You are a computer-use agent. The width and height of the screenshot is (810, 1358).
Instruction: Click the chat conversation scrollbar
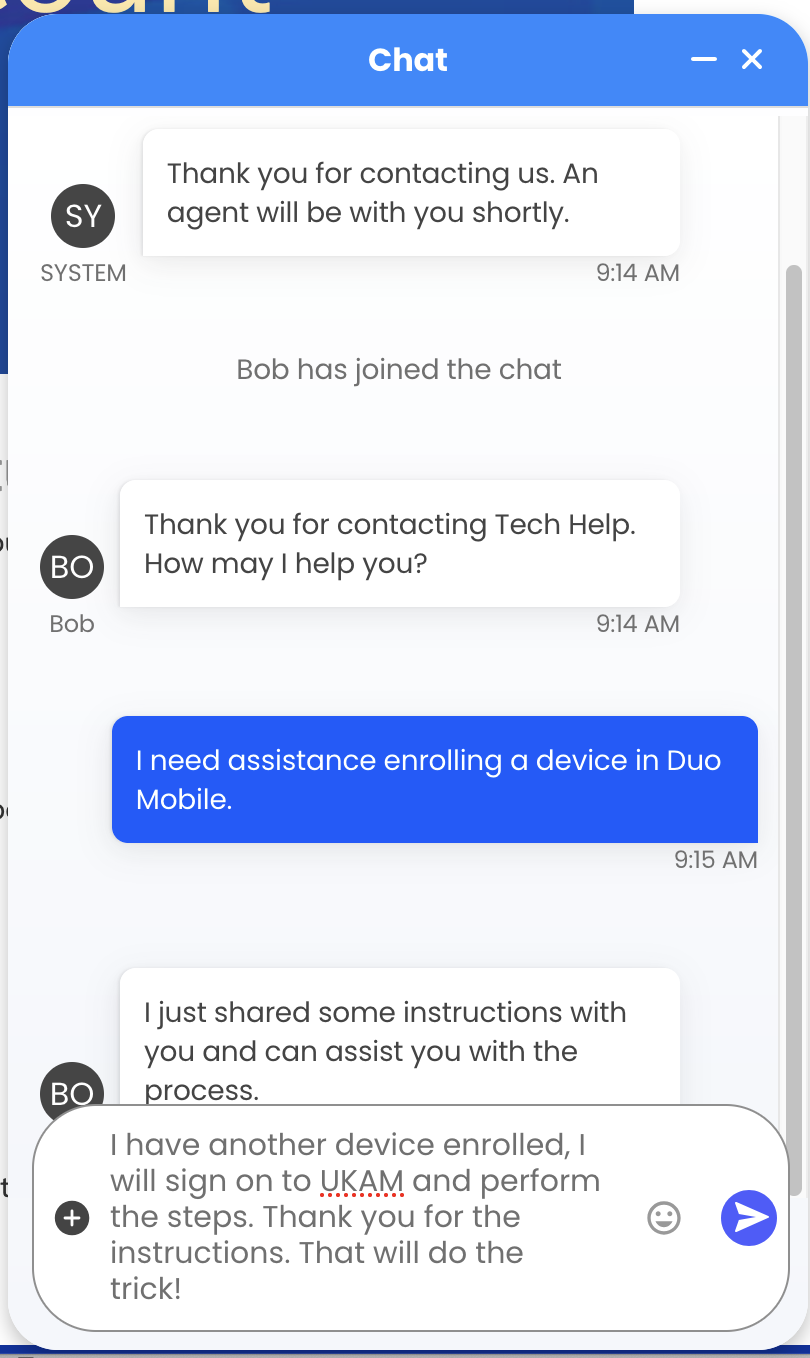point(794,700)
